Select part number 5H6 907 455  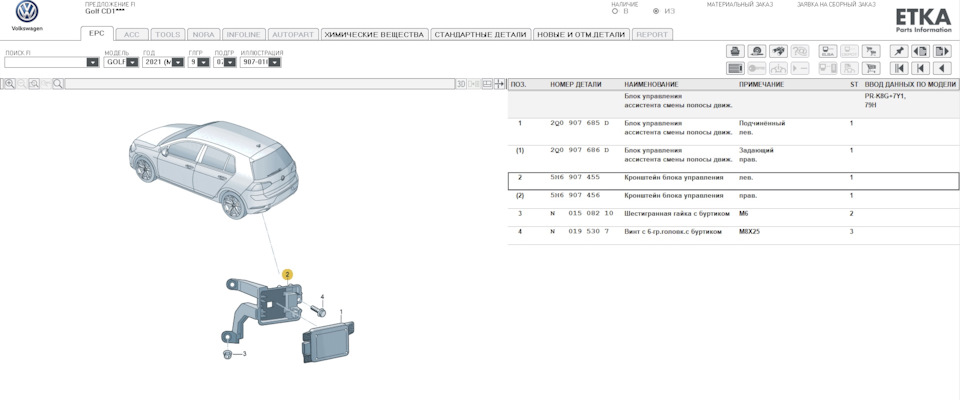[575, 177]
